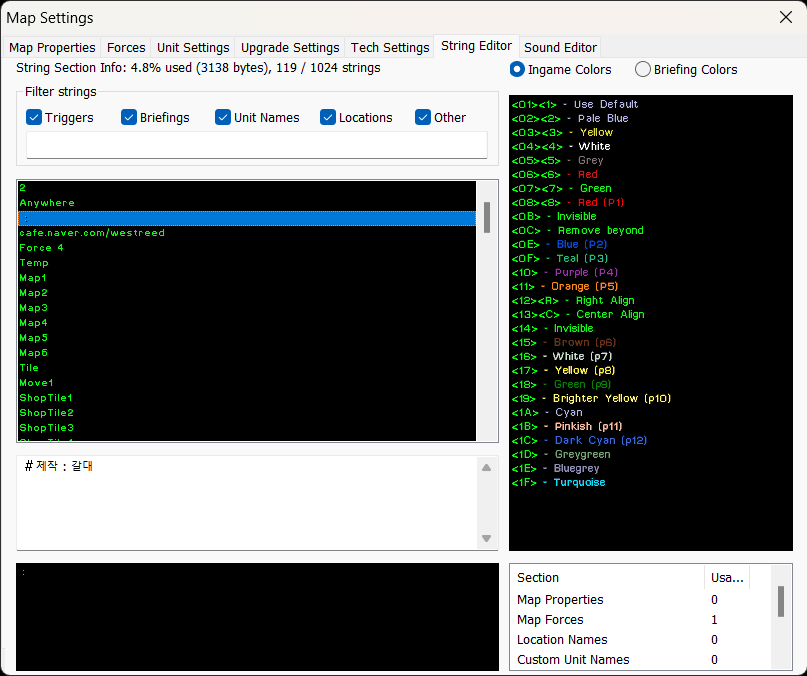Open the Forces tab
Viewport: 807px width, 676px height.
pyautogui.click(x=126, y=47)
